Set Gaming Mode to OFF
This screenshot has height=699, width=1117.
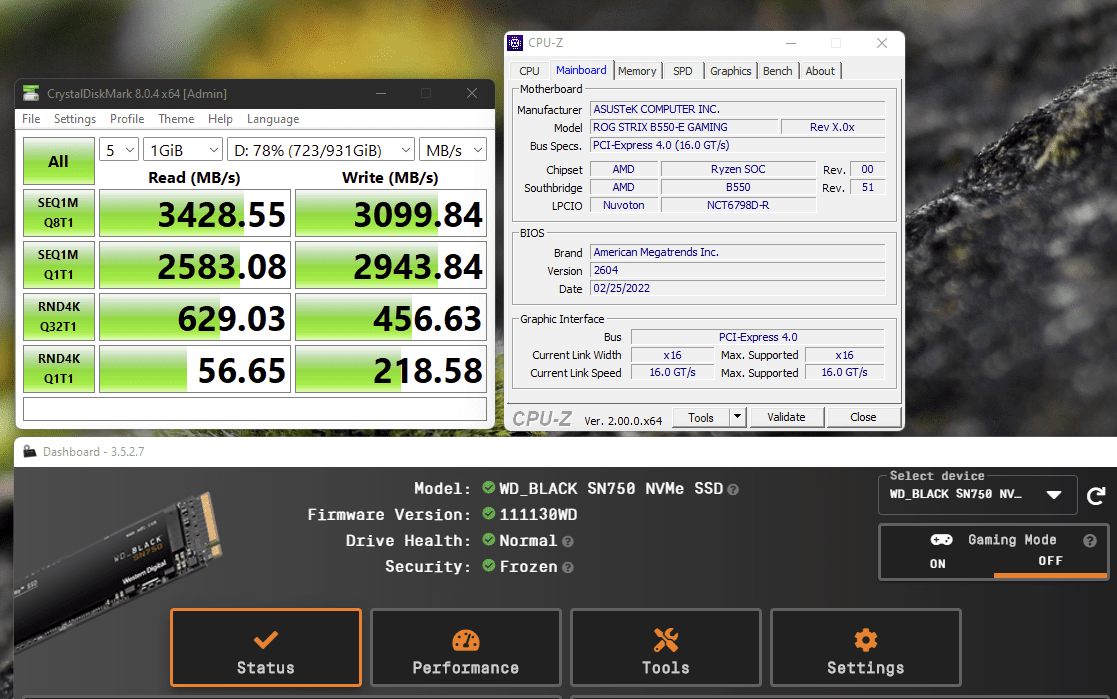click(x=1050, y=561)
